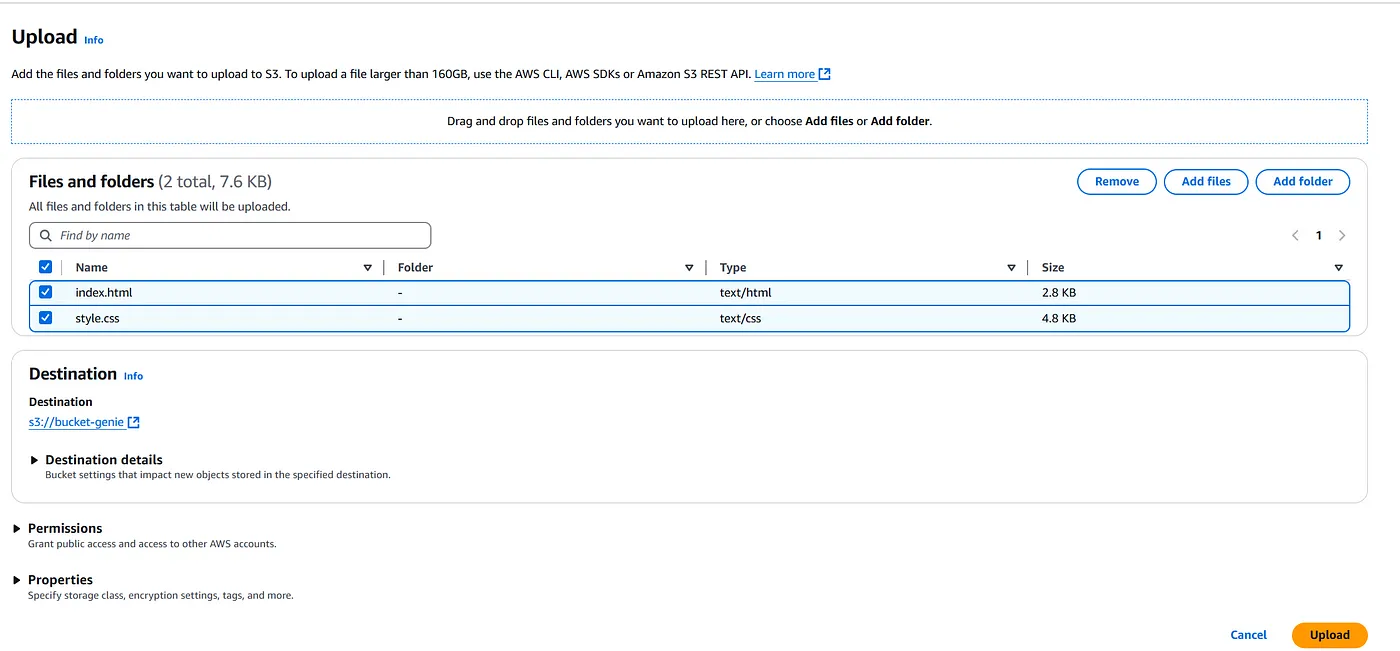Click the Find by name search field
Screen dimensions: 1400x651
click(230, 236)
